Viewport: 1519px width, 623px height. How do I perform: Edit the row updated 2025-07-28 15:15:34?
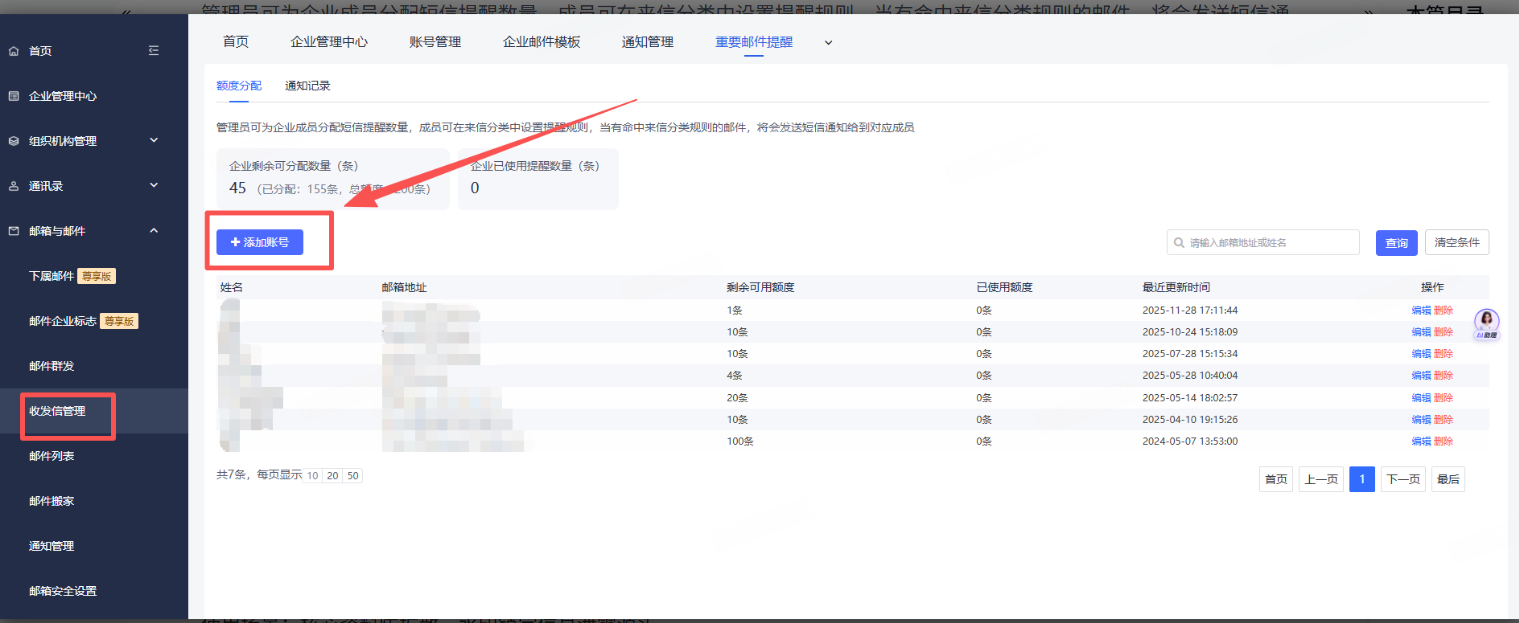tap(1421, 354)
